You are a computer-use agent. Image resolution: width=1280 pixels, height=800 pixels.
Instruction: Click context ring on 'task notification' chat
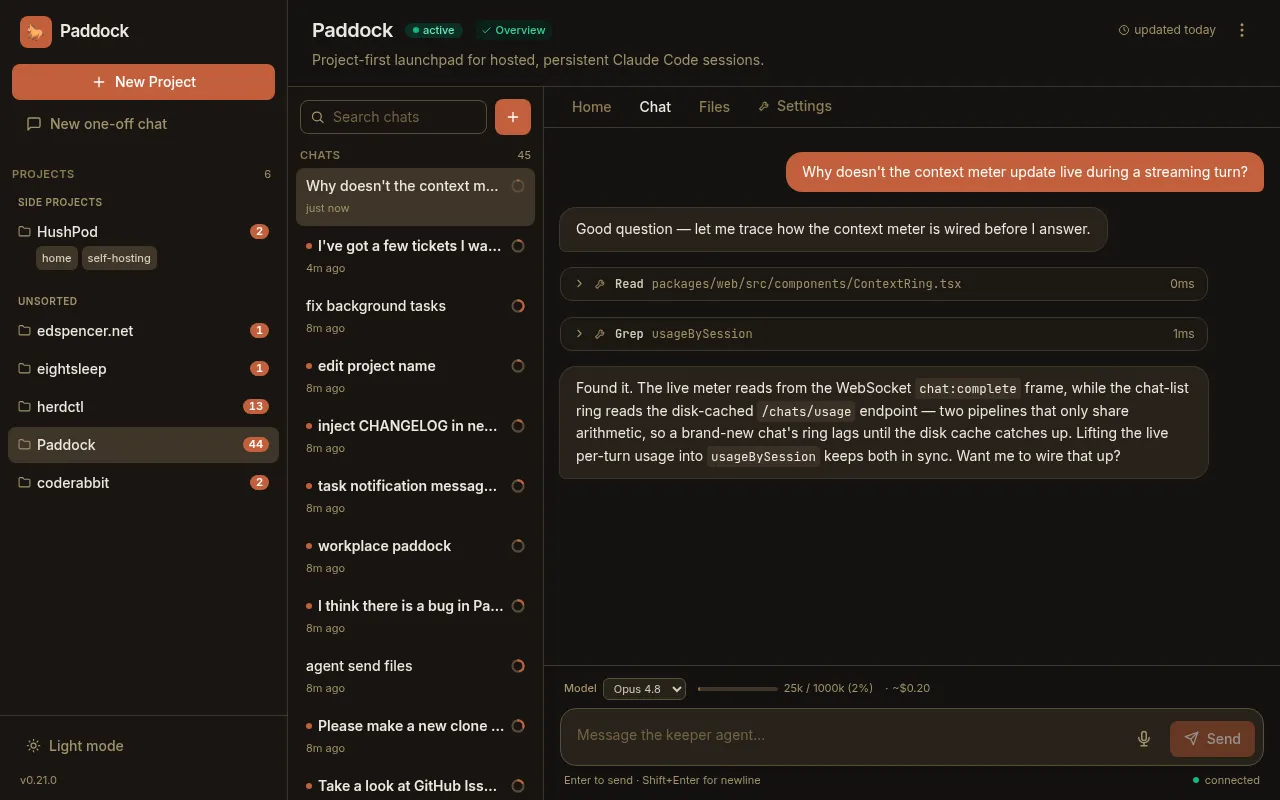[x=518, y=486]
